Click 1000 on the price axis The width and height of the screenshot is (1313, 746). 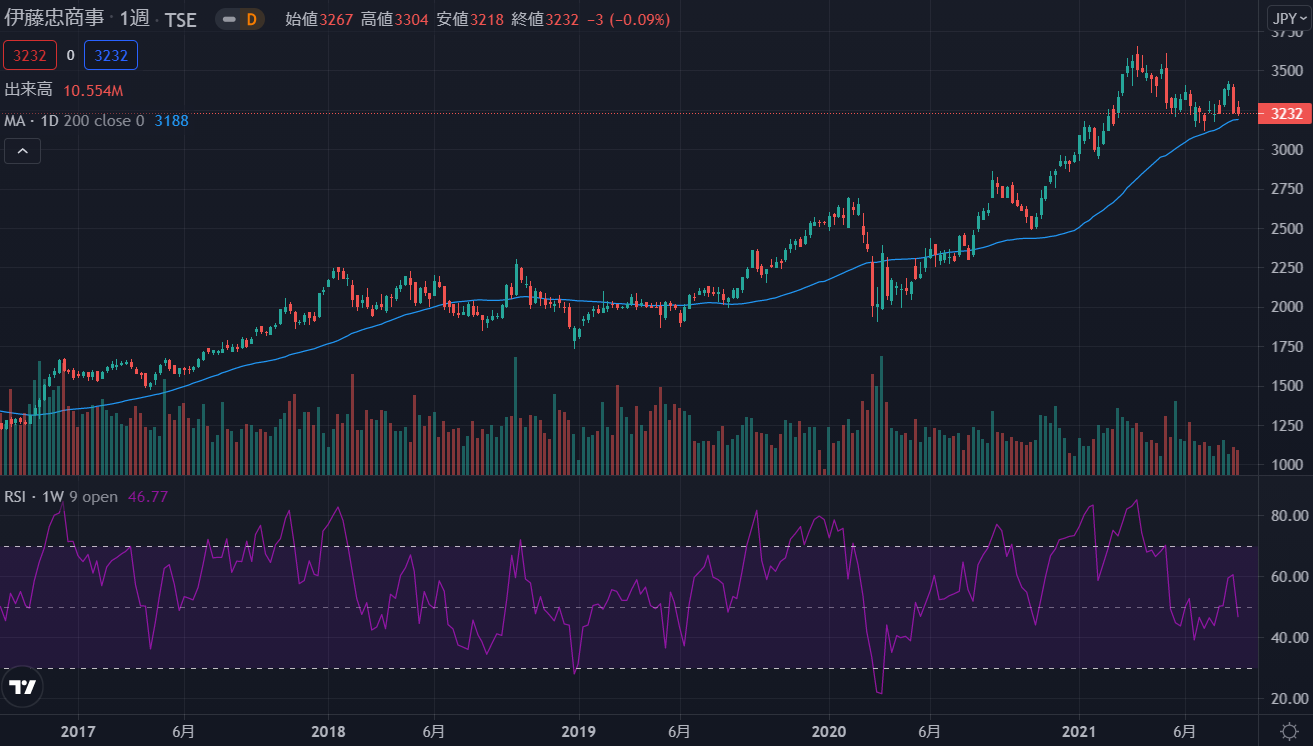click(1287, 465)
